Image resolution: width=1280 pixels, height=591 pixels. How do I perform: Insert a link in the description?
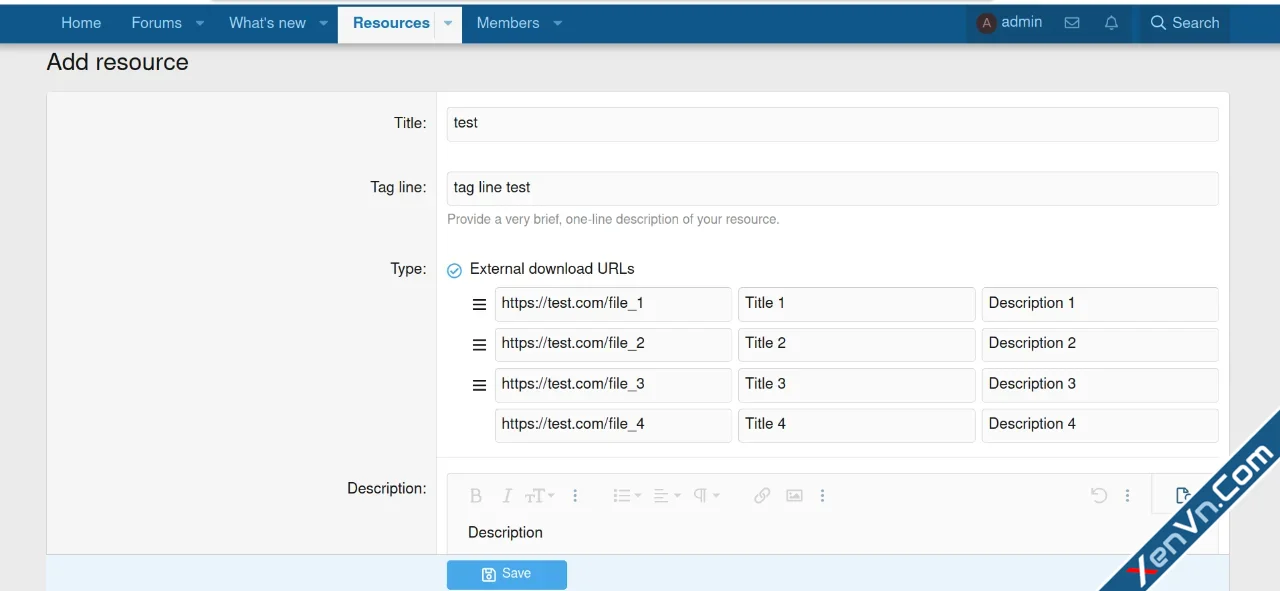click(x=762, y=496)
